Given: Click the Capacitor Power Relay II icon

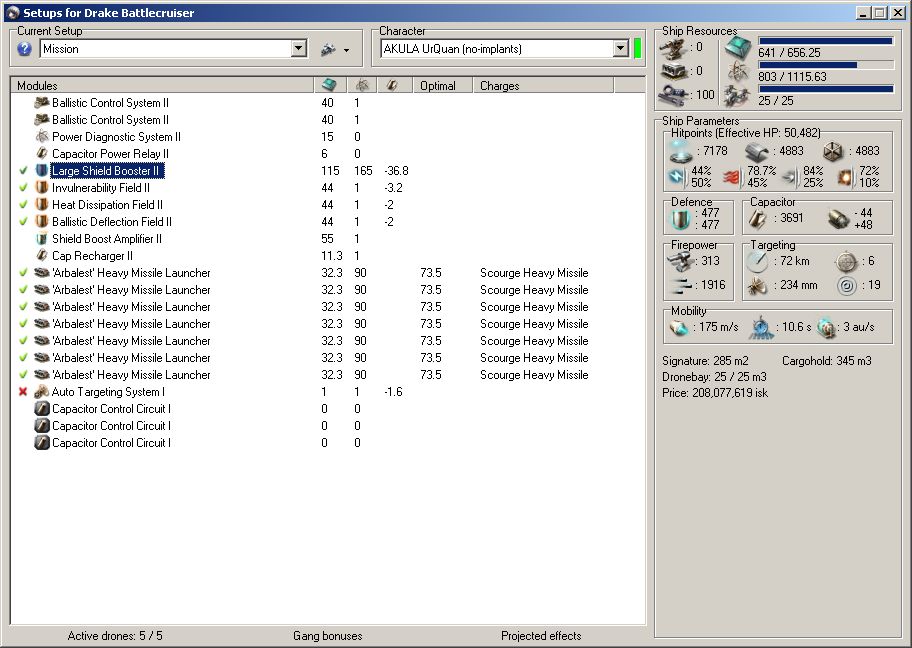Looking at the screenshot, I should [x=42, y=154].
